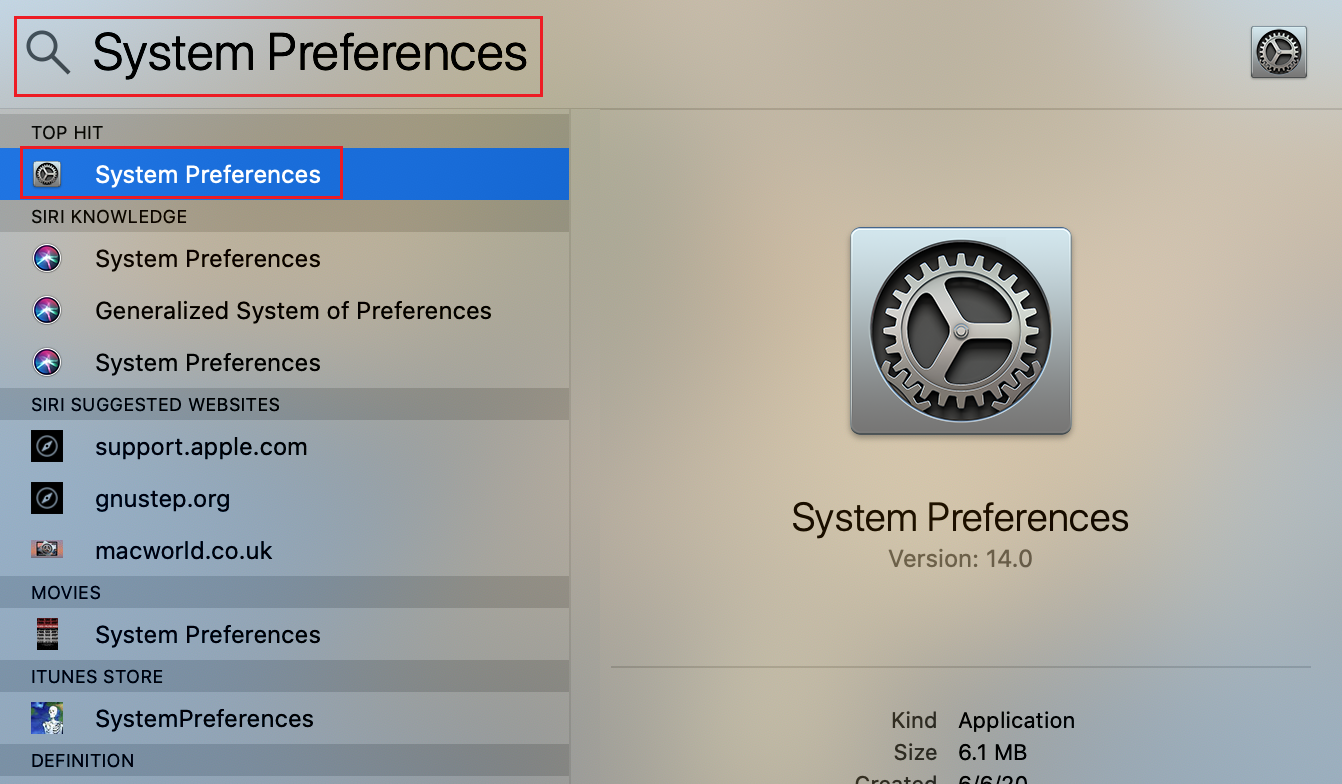Select the SystemPreferences iTunes Store result
The image size is (1342, 784).
point(284,718)
